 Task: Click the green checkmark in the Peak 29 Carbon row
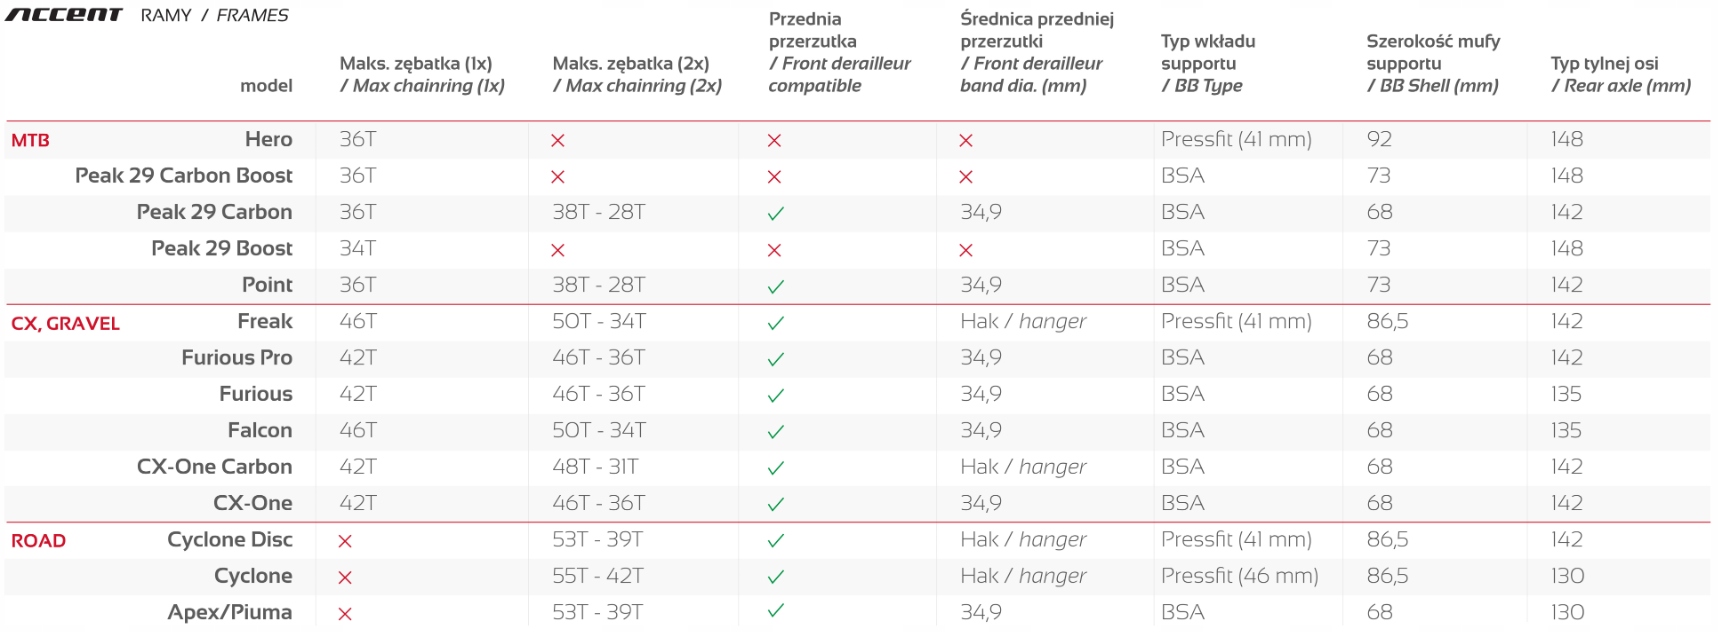[x=775, y=213]
